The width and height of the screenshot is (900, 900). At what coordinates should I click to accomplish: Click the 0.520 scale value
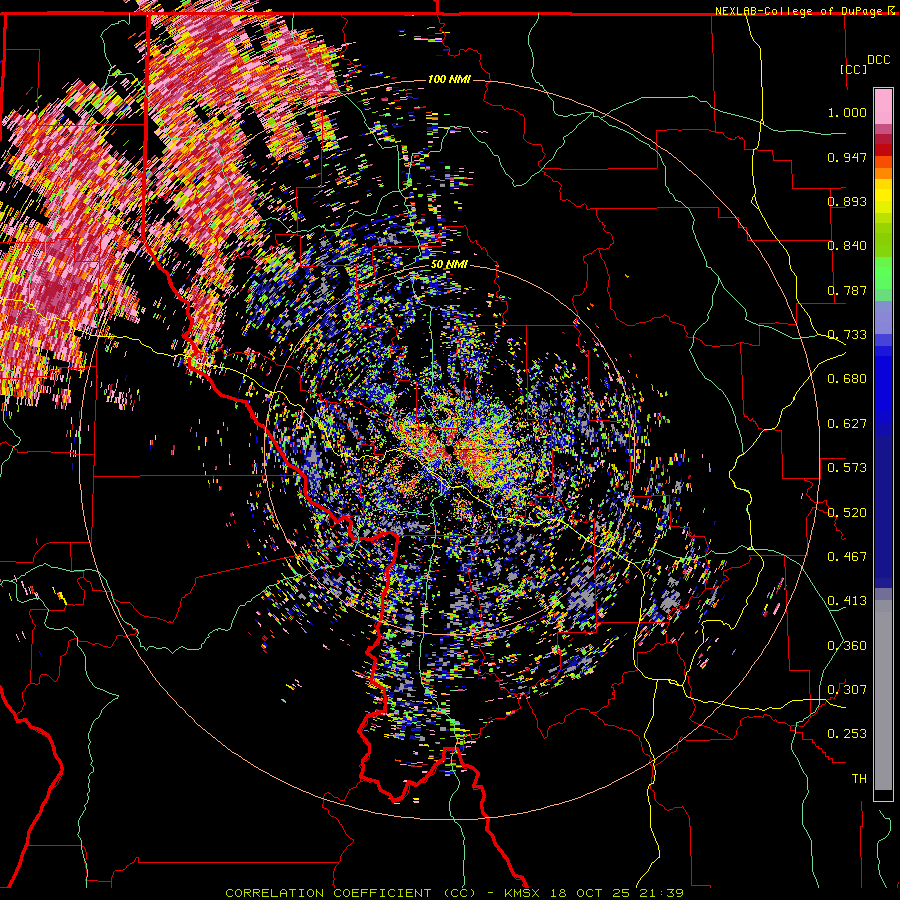point(847,512)
